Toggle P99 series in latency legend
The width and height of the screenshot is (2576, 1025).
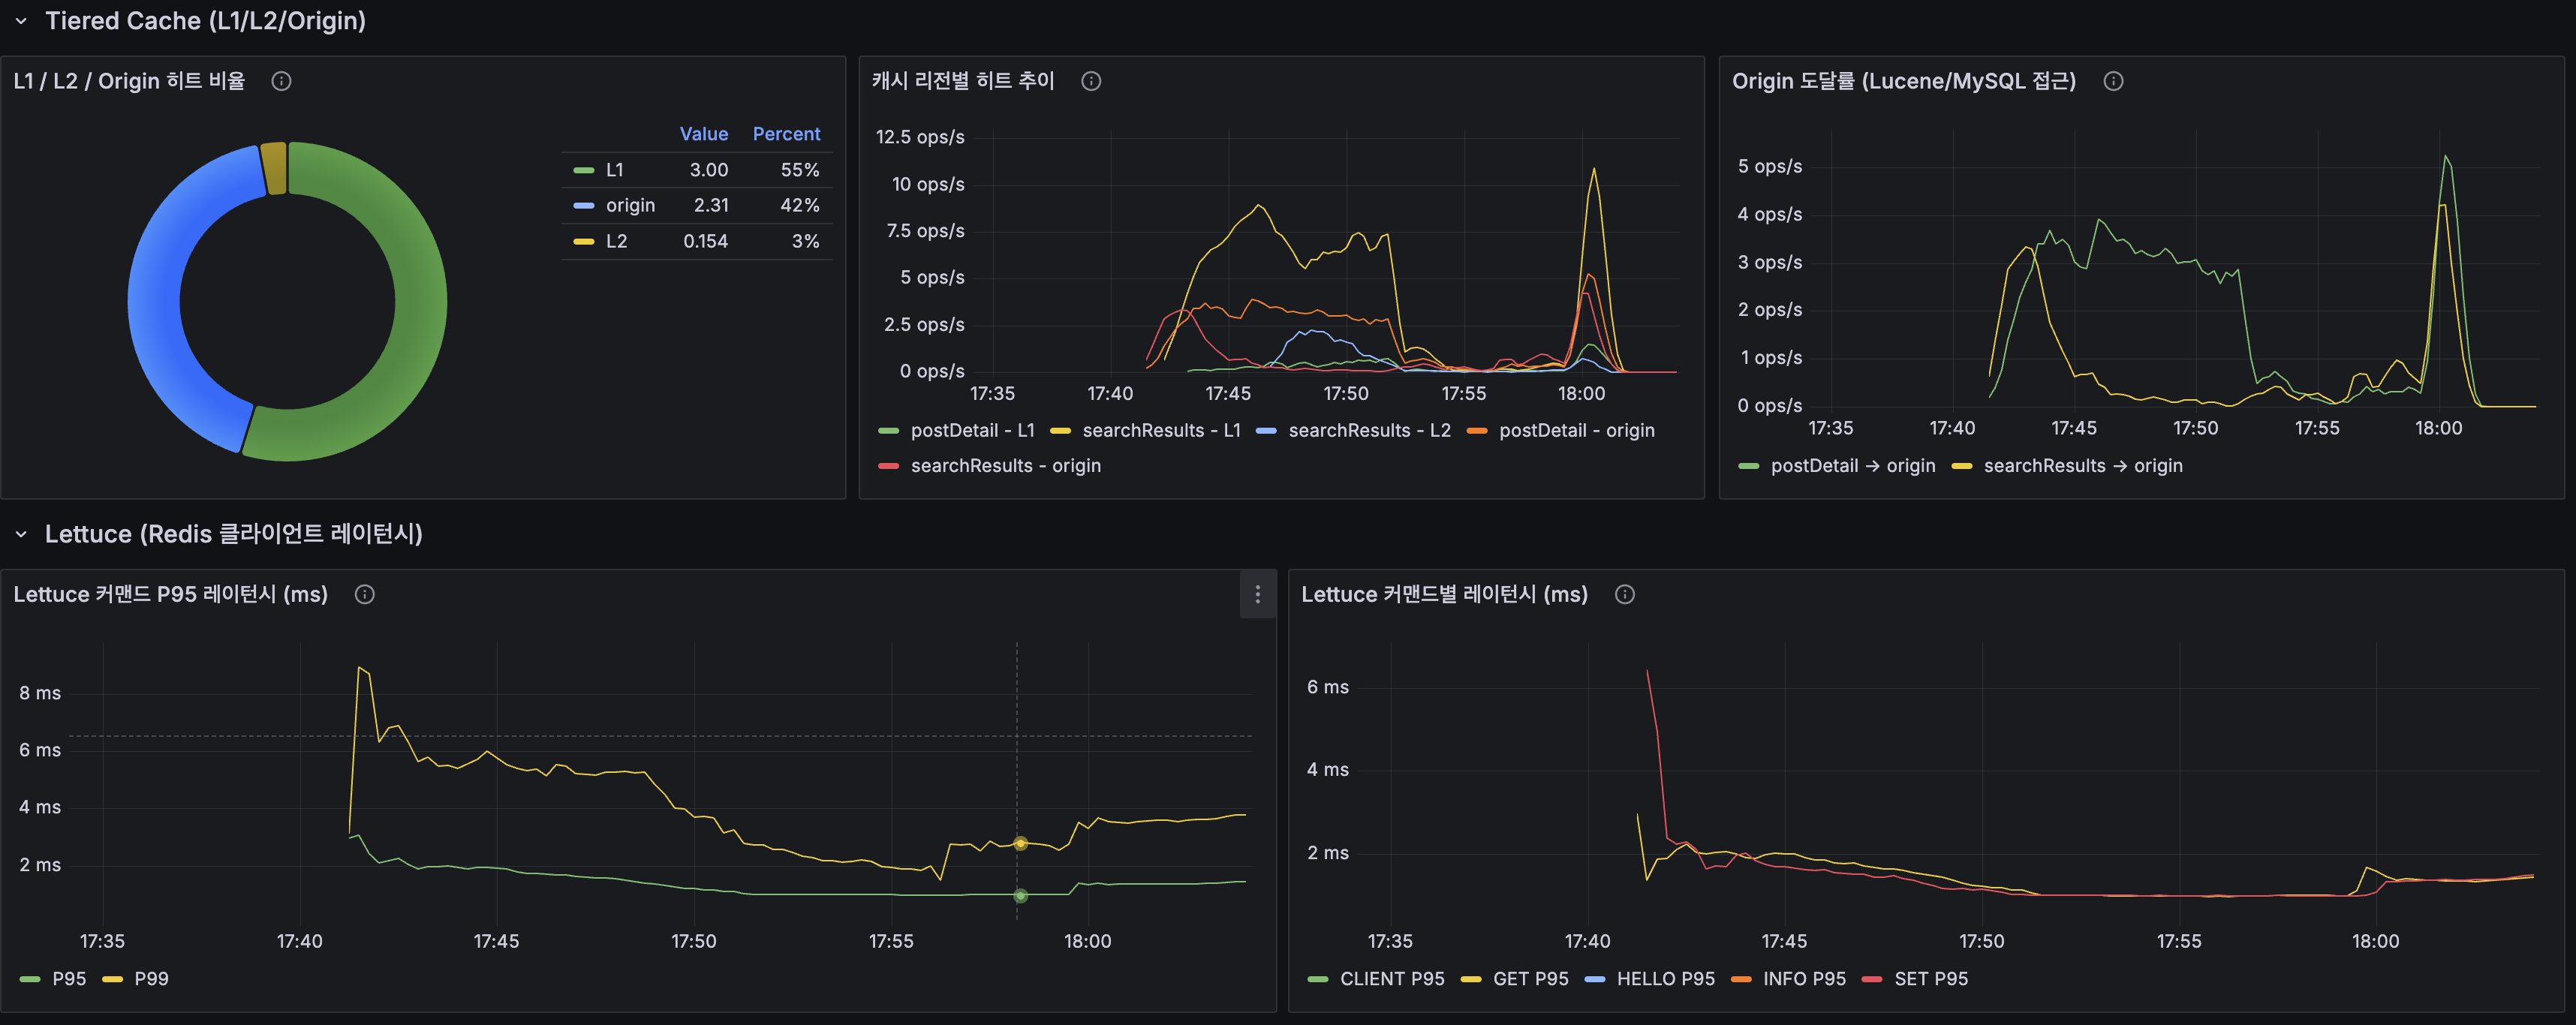click(151, 978)
